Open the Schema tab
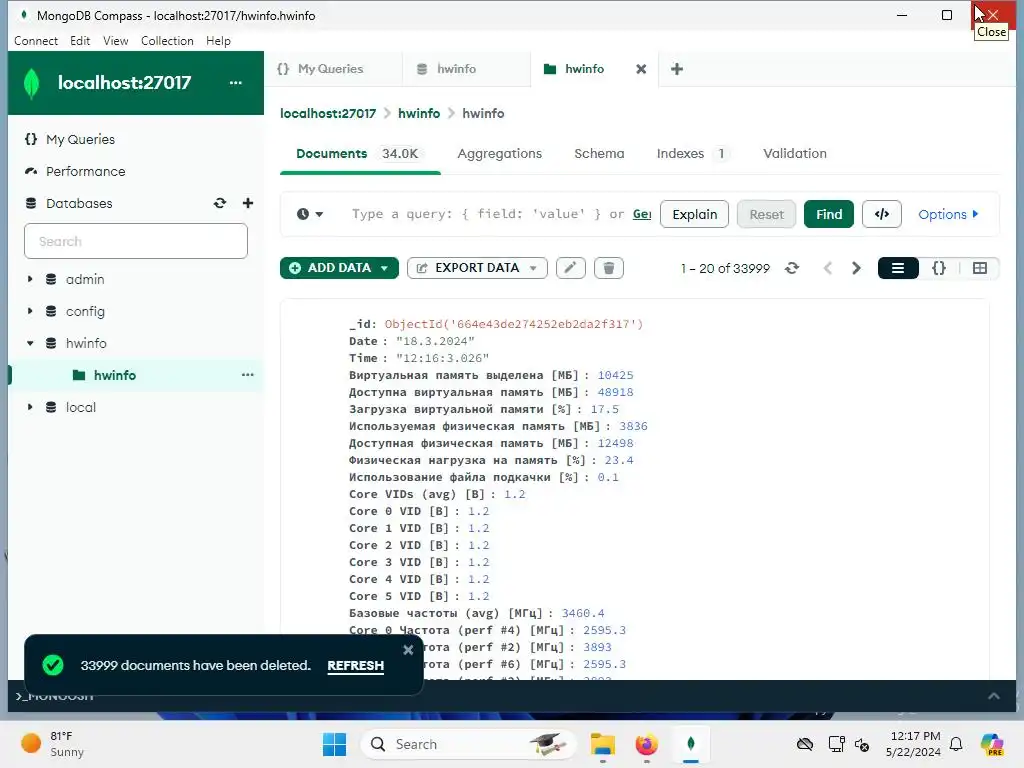The height and width of the screenshot is (768, 1024). 599,153
